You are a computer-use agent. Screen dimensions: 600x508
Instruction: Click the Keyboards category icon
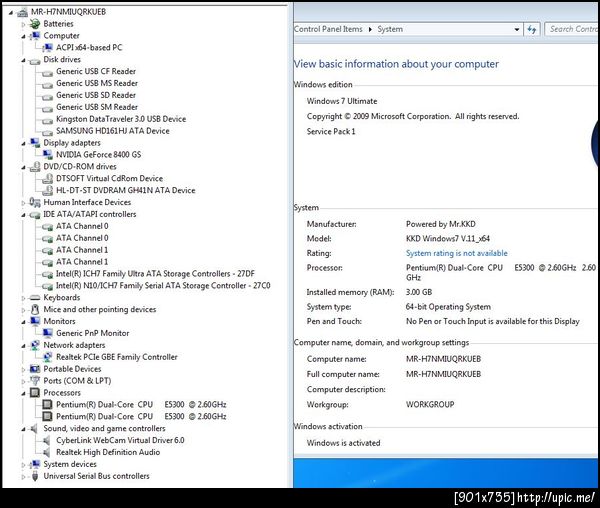(x=35, y=298)
